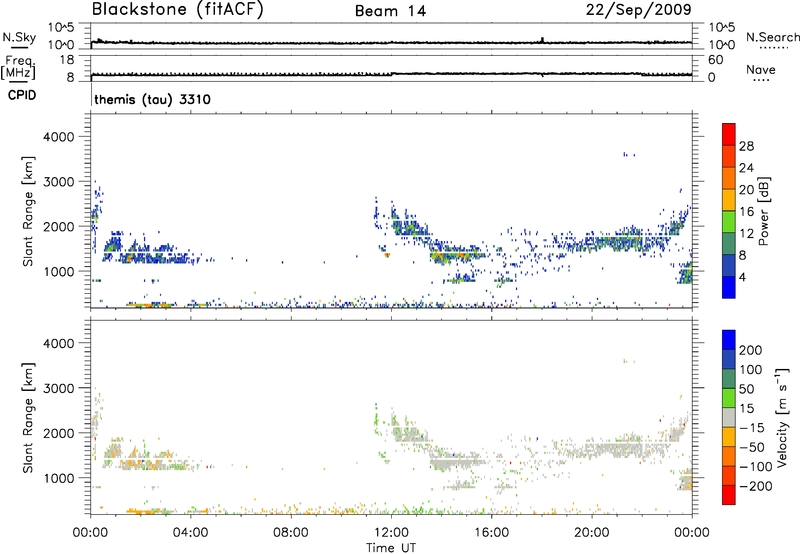Select the "N.Sky" legend label
The width and height of the screenshot is (800, 554).
[19, 37]
